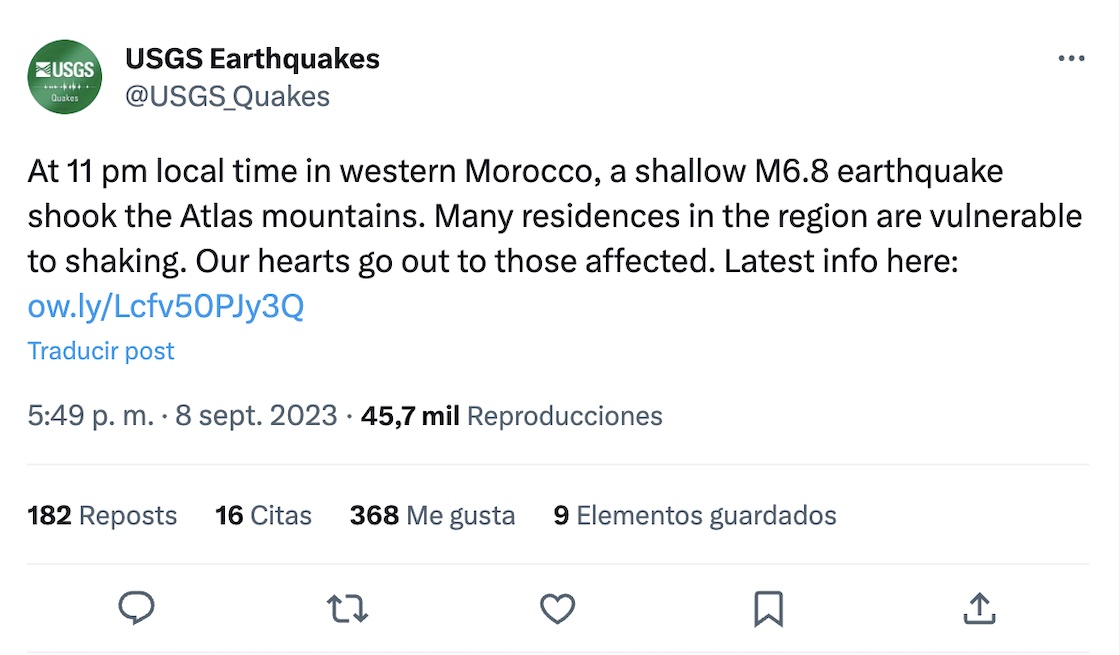Open the USGS Earthquakes display name

click(x=252, y=59)
